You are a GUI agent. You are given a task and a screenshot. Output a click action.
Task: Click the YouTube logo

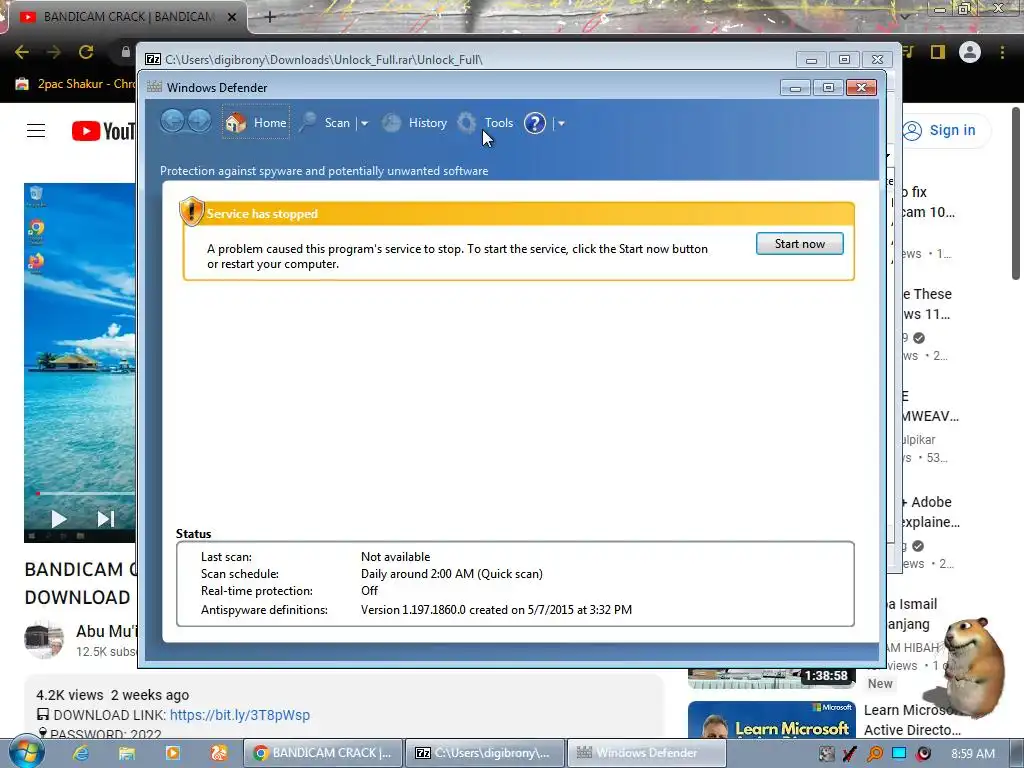103,131
